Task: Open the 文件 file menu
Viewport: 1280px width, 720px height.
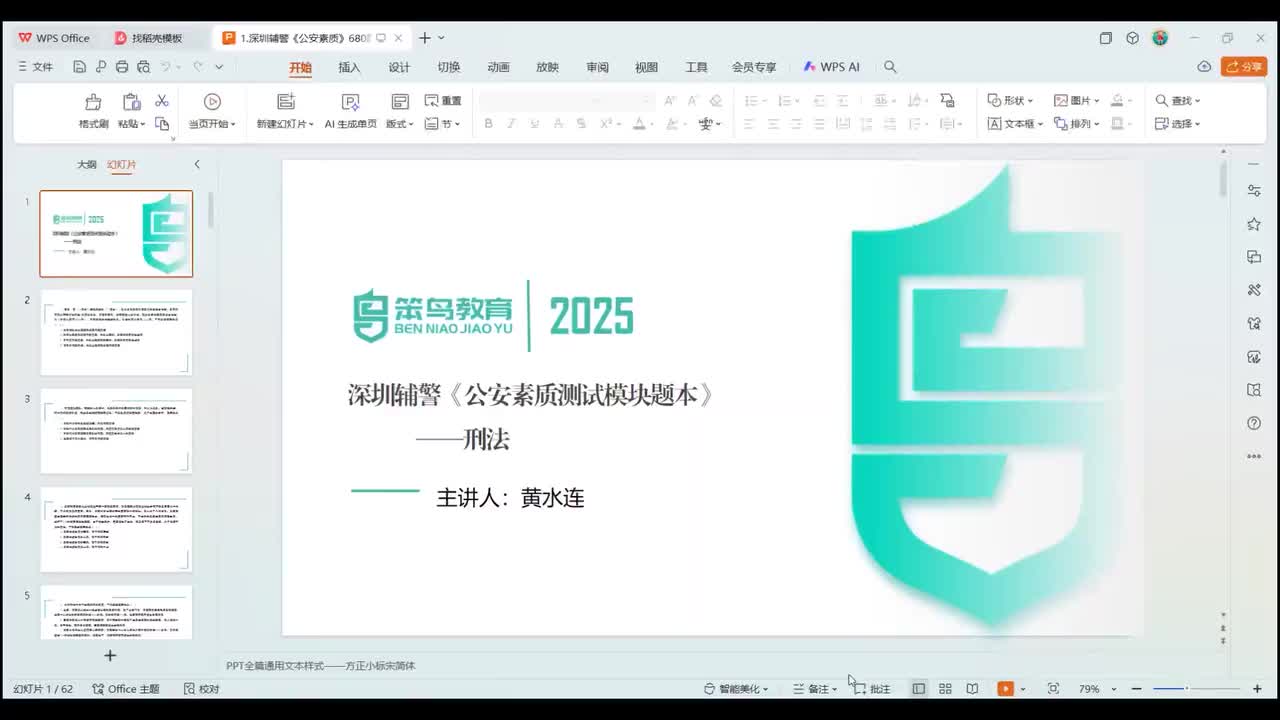Action: [36, 67]
